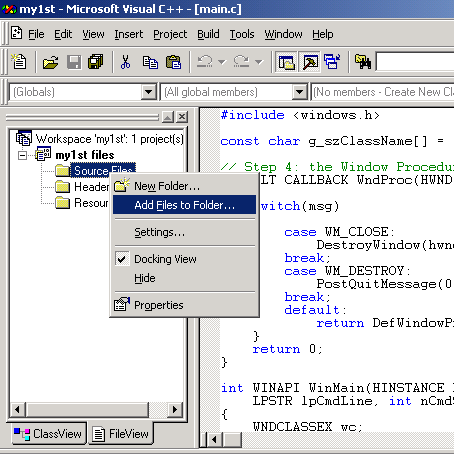Click the New Folder icon in context menu

click(x=122, y=185)
